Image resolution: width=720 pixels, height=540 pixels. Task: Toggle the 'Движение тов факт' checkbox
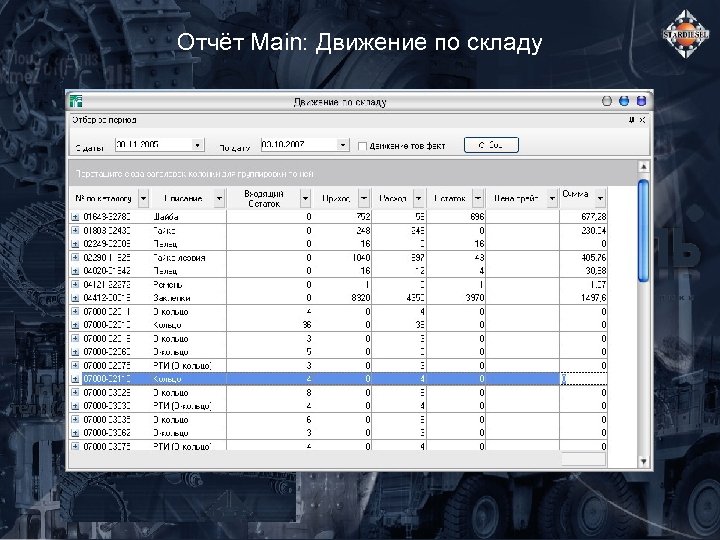click(x=362, y=146)
